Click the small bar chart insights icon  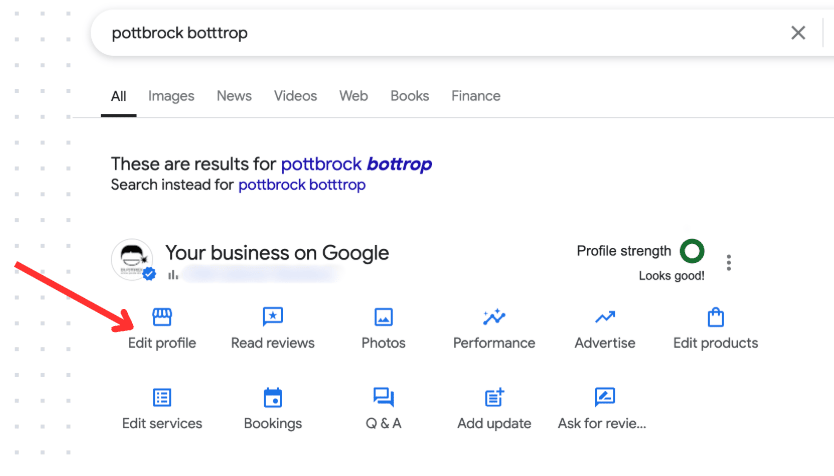[173, 275]
